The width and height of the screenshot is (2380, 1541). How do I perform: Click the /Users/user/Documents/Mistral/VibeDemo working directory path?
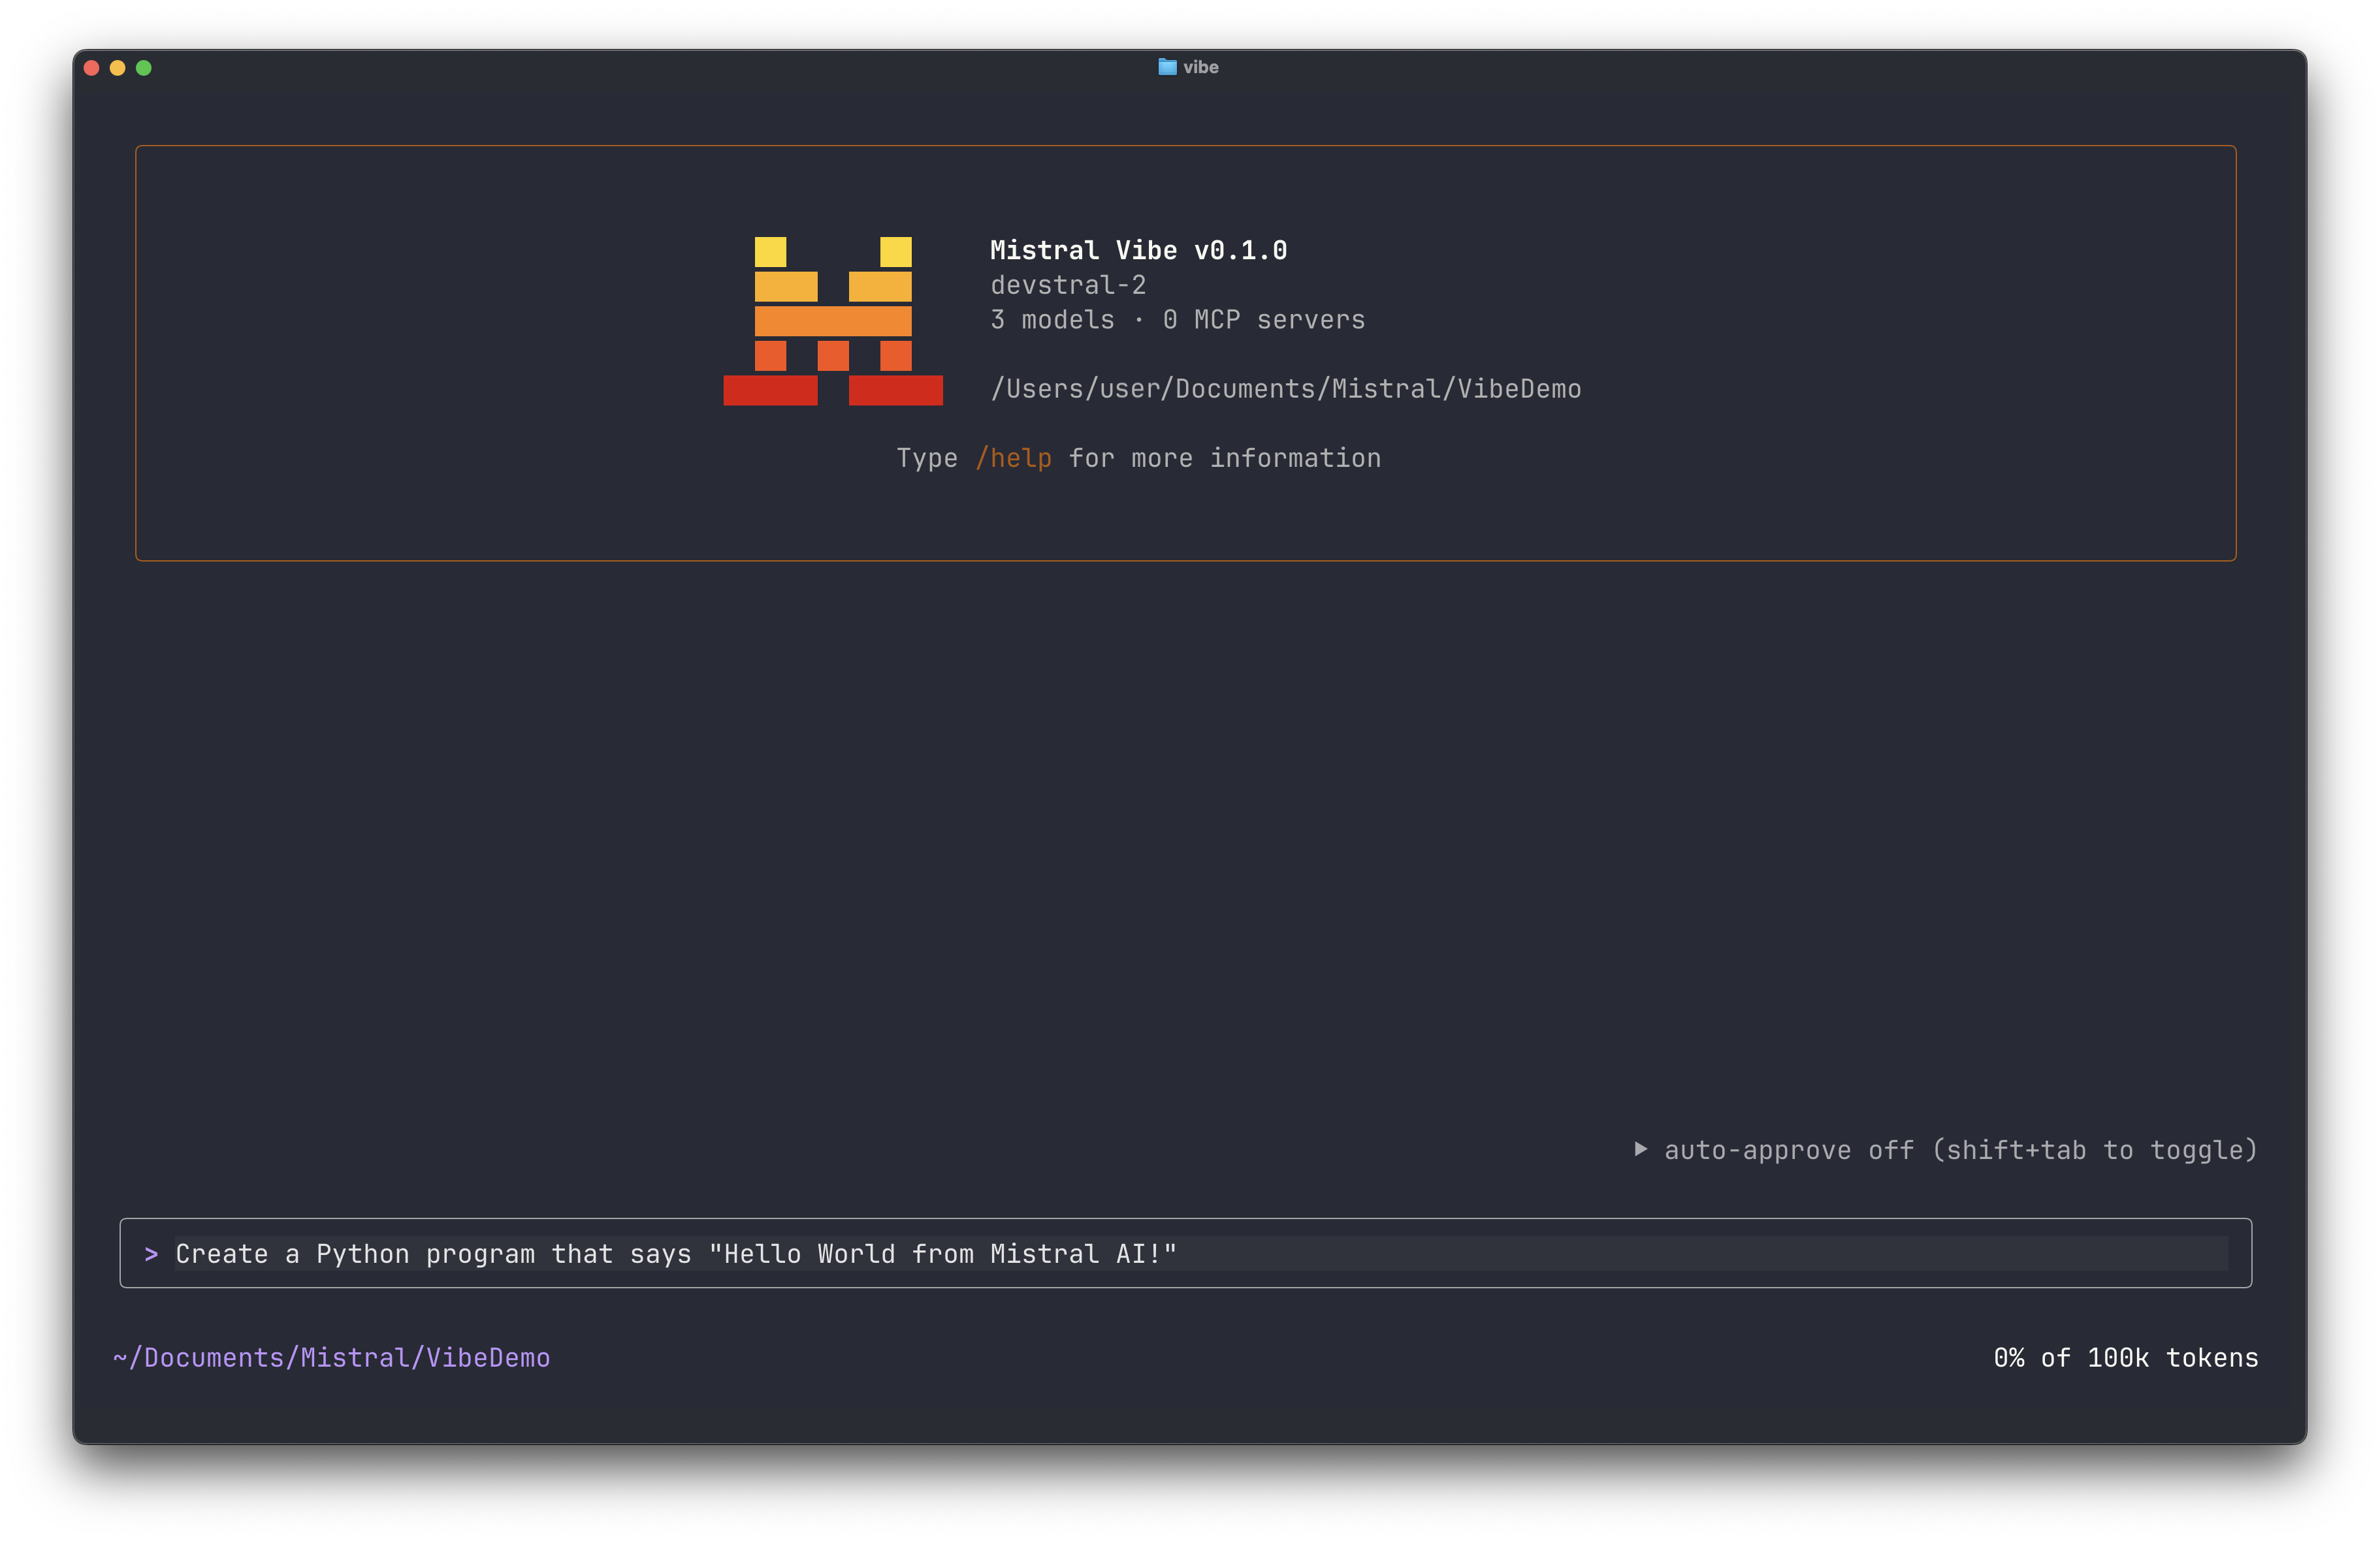tap(1285, 389)
